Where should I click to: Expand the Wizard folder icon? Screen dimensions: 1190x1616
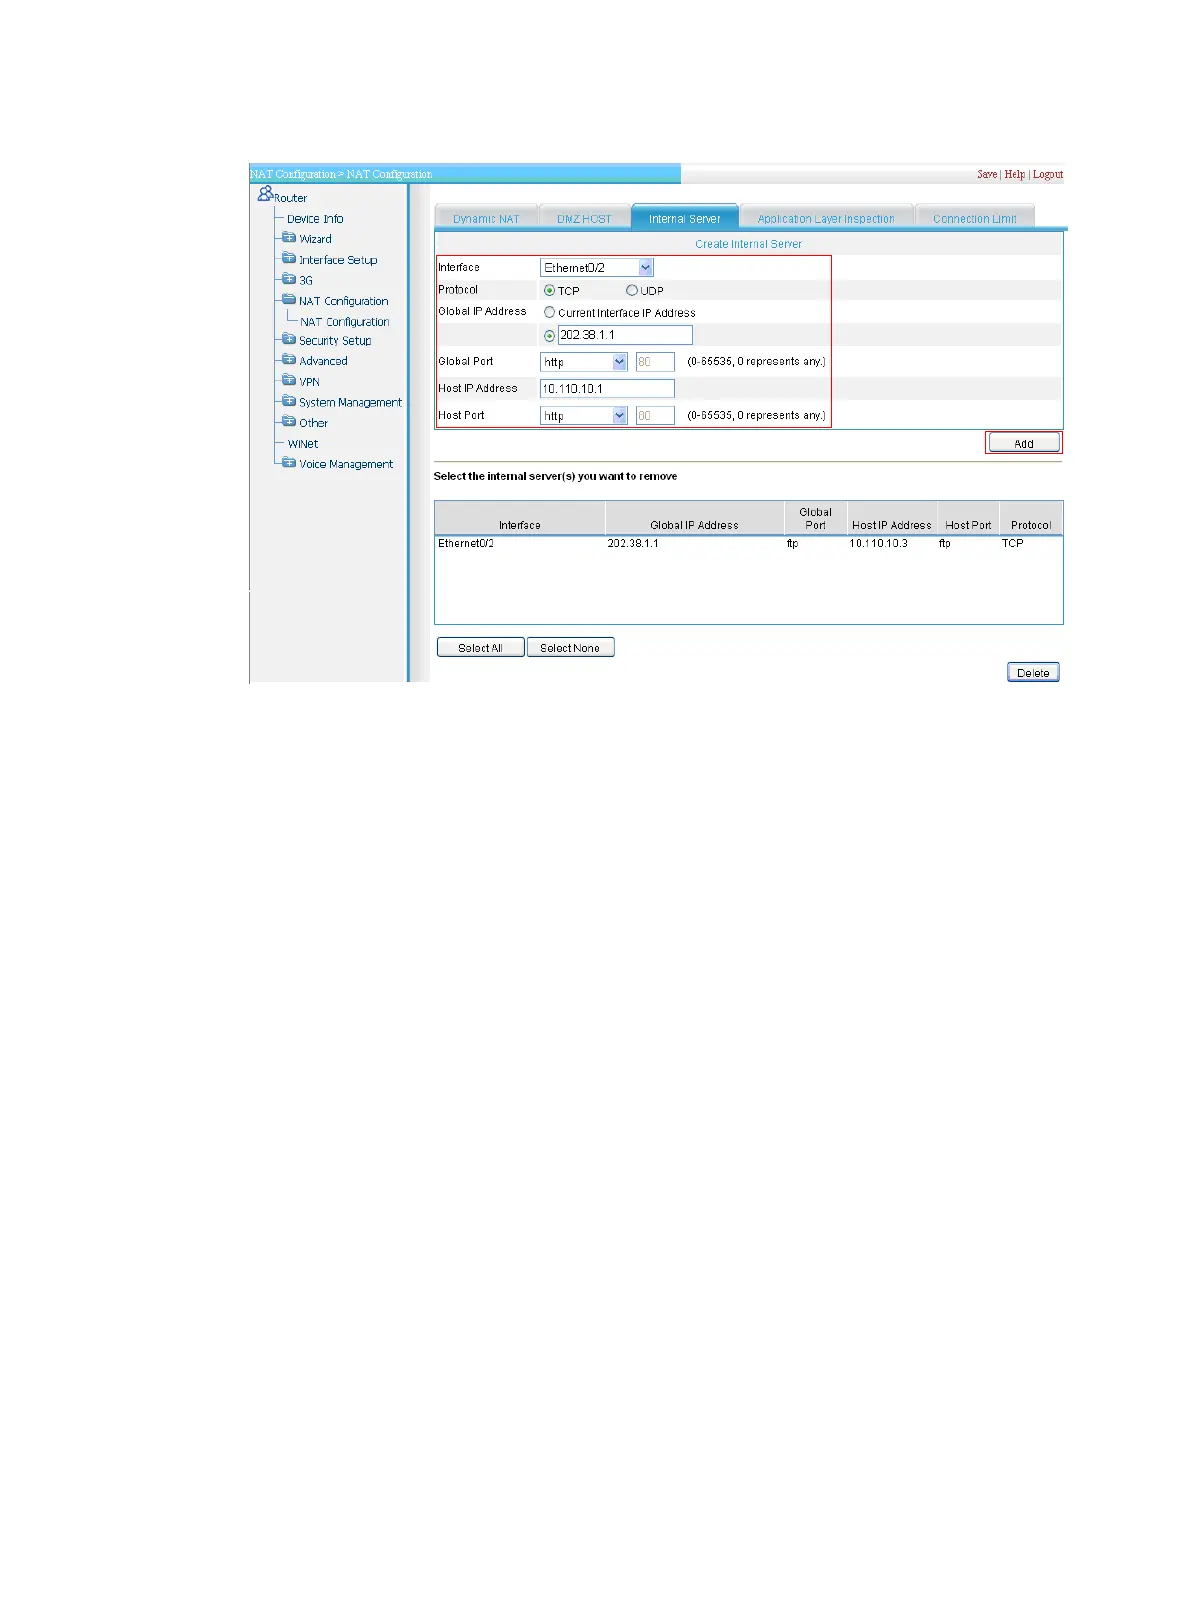click(288, 238)
